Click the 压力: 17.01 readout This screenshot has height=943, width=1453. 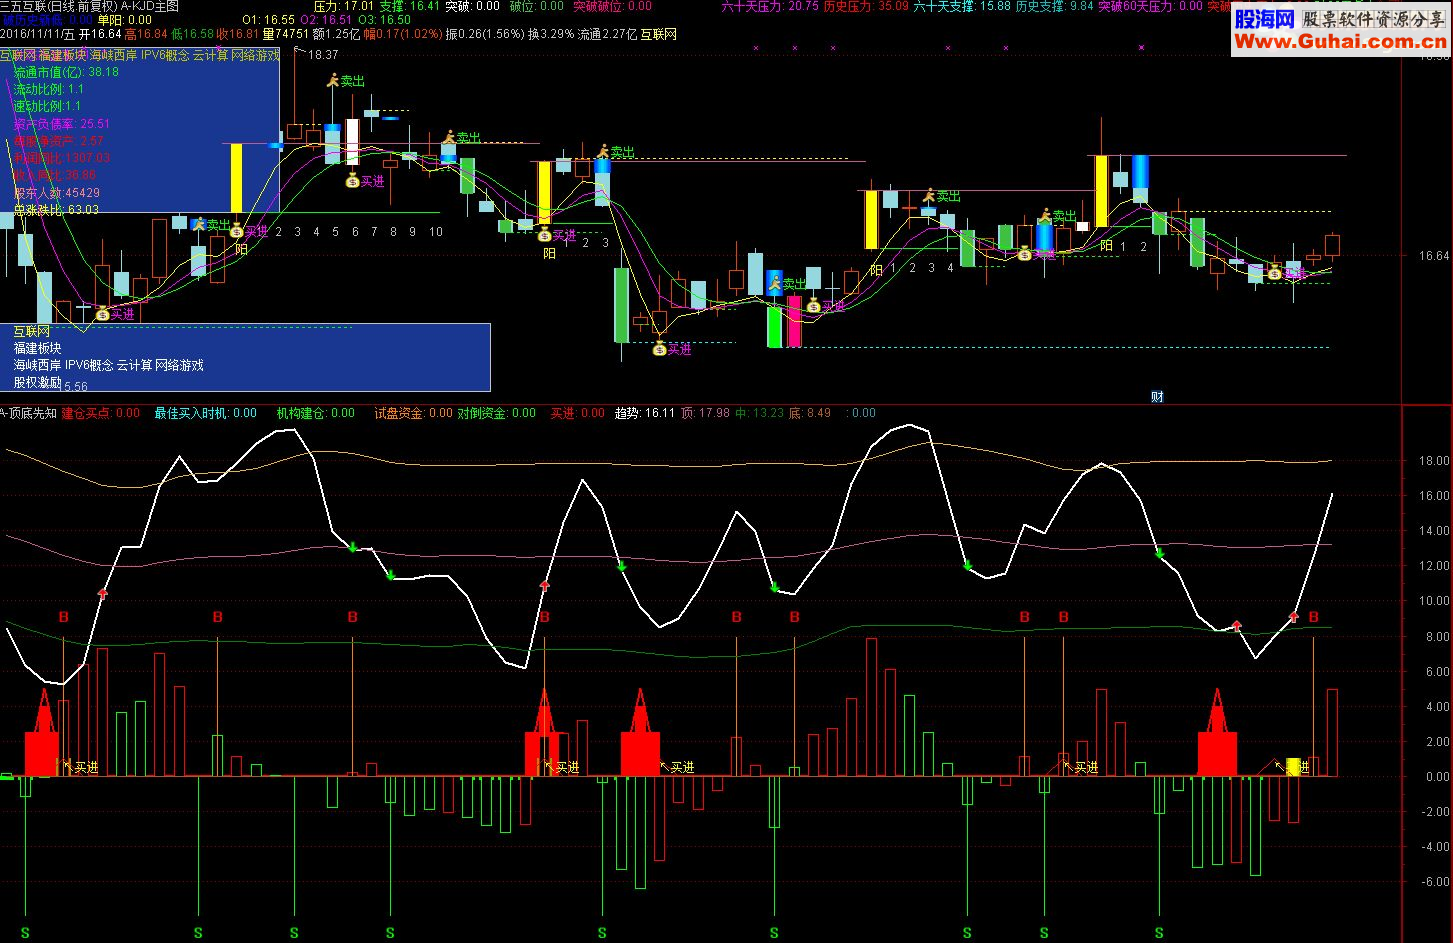coord(343,6)
